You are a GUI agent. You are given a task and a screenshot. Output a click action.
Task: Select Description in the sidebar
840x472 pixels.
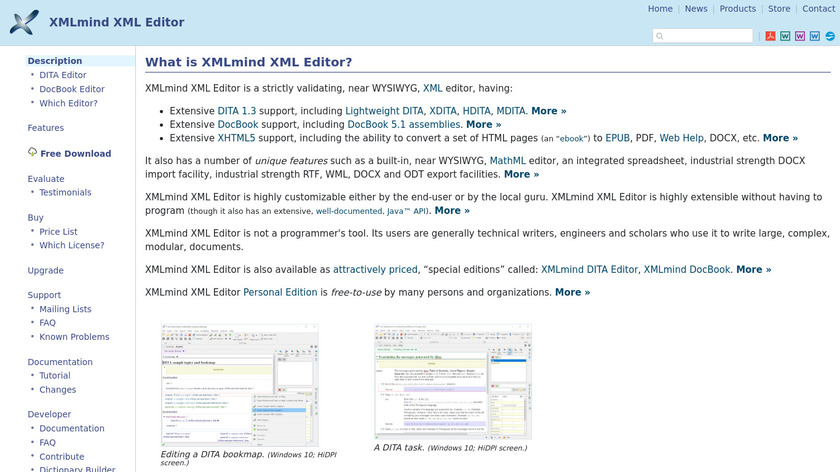pyautogui.click(x=55, y=61)
